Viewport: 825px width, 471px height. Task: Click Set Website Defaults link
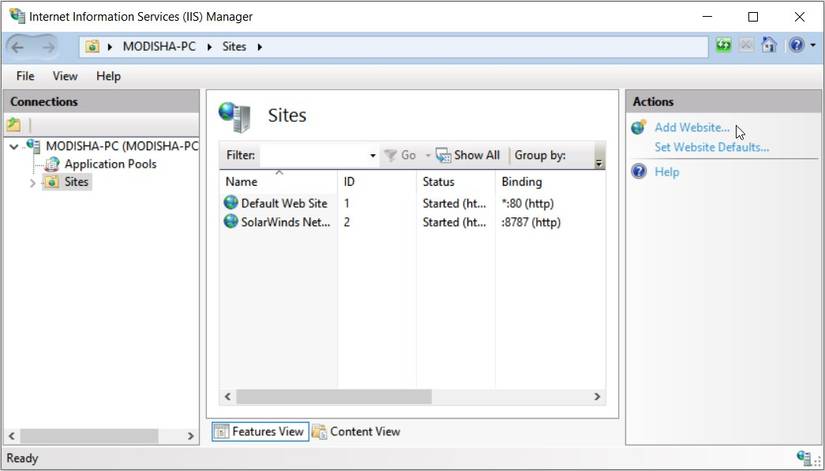[712, 147]
